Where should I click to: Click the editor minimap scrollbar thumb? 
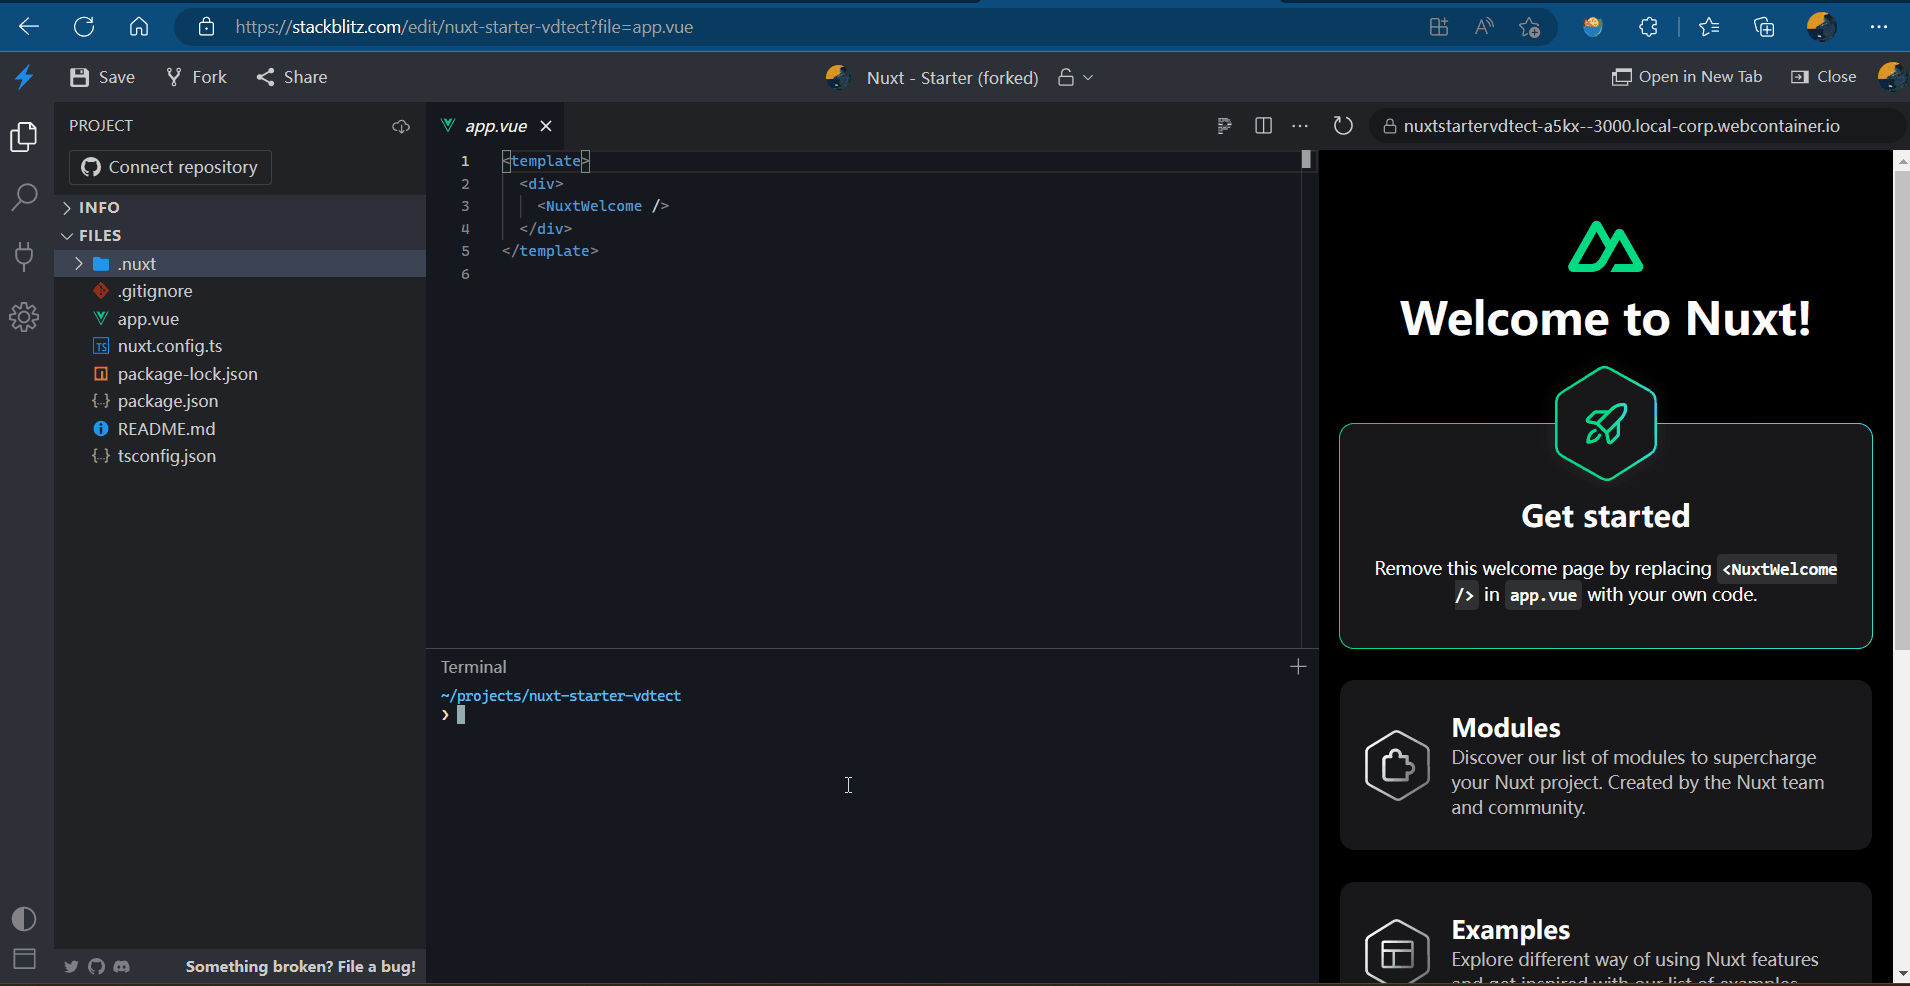tap(1306, 159)
